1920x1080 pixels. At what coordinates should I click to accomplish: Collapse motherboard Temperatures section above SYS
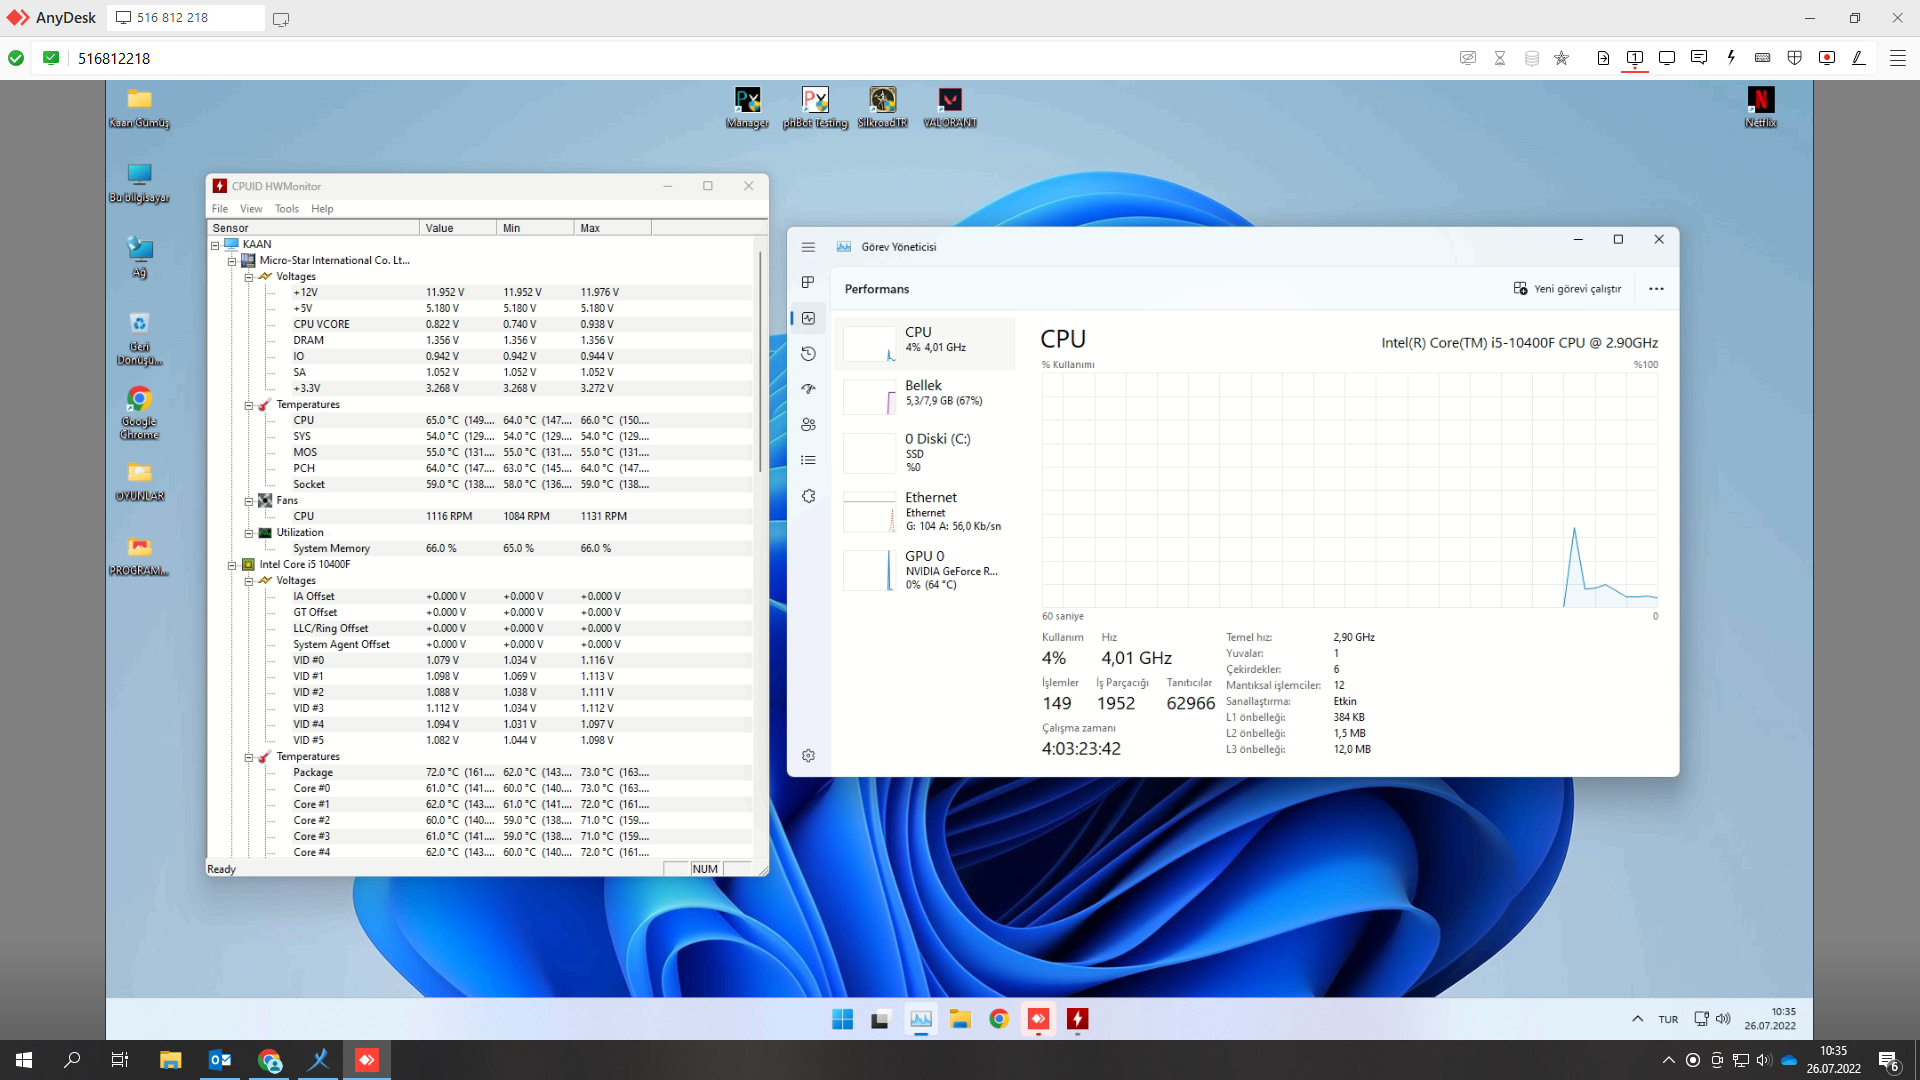[249, 405]
